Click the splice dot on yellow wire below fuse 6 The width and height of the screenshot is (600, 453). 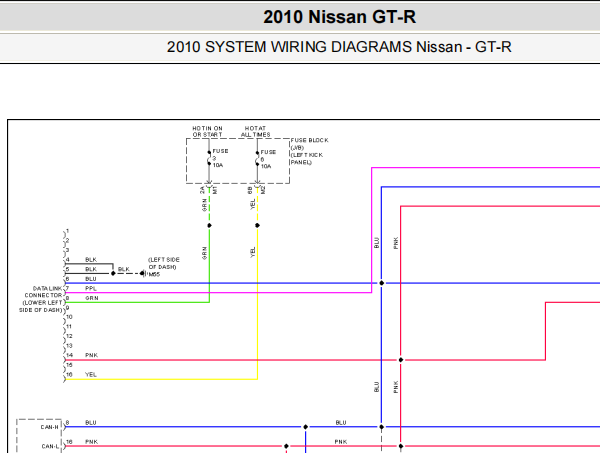[x=258, y=225]
